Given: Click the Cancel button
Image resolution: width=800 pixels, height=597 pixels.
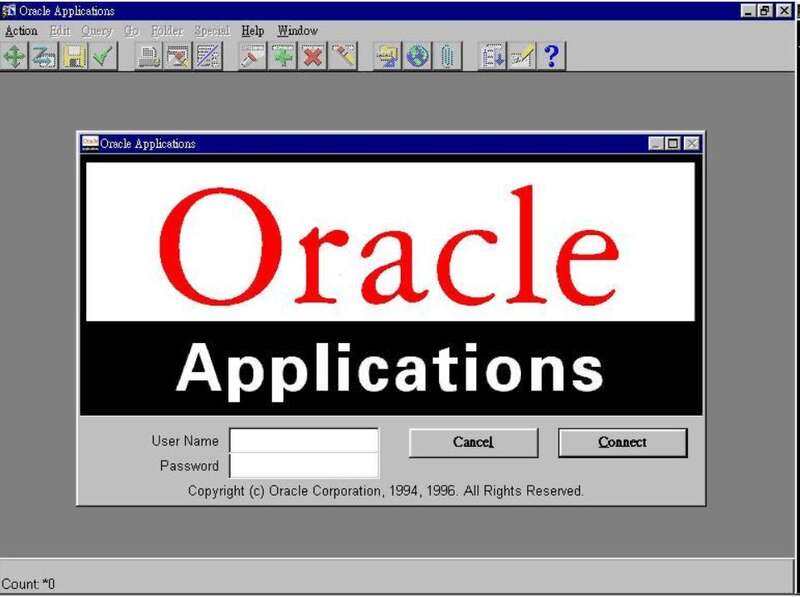Looking at the screenshot, I should 473,442.
